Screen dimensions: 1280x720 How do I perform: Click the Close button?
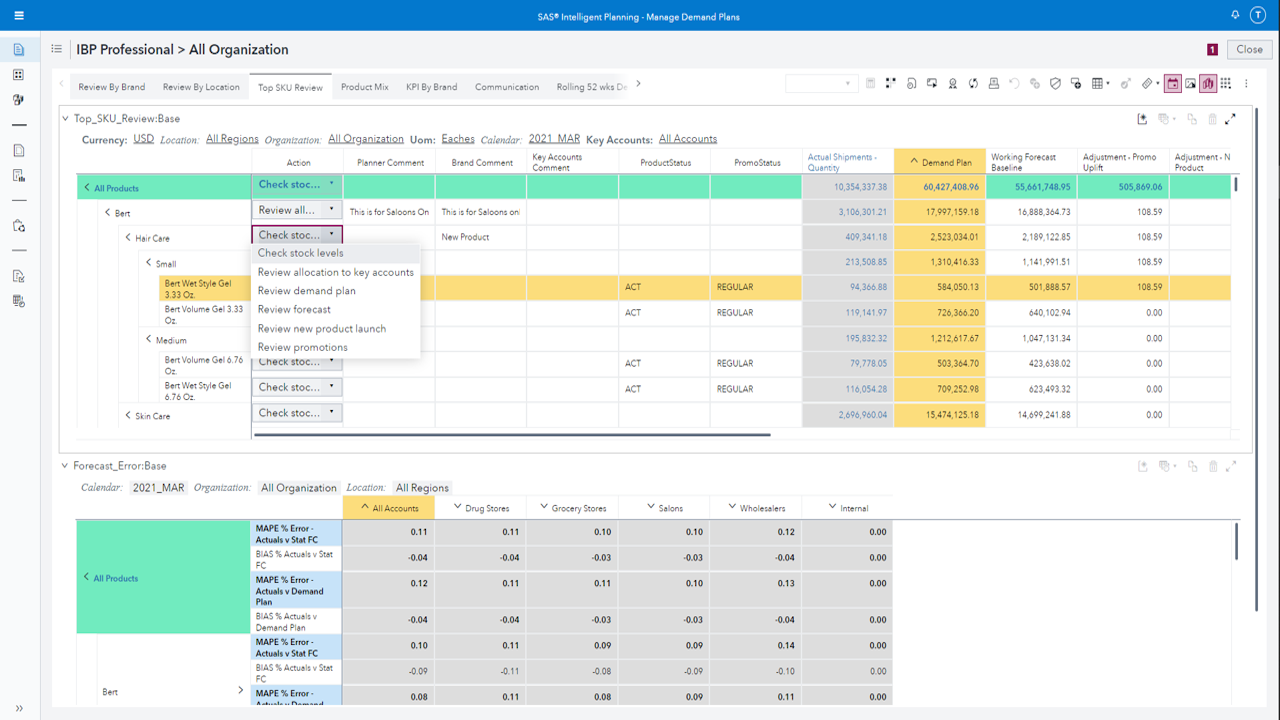pos(1249,49)
